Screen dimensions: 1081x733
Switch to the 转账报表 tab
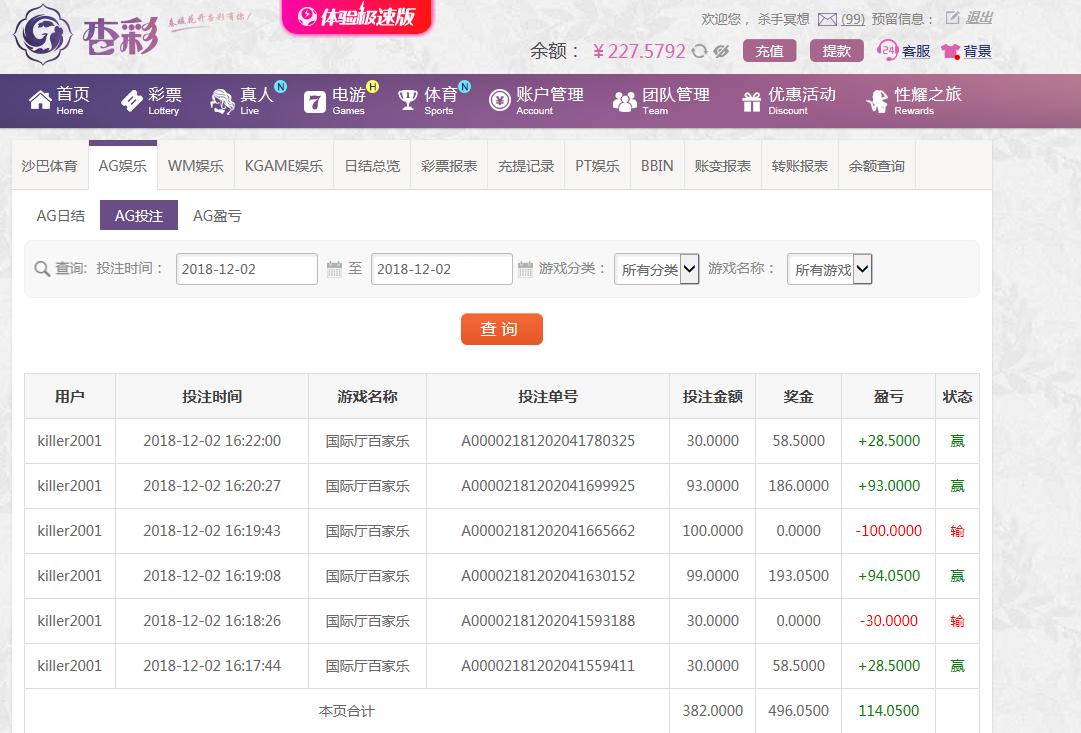(800, 165)
